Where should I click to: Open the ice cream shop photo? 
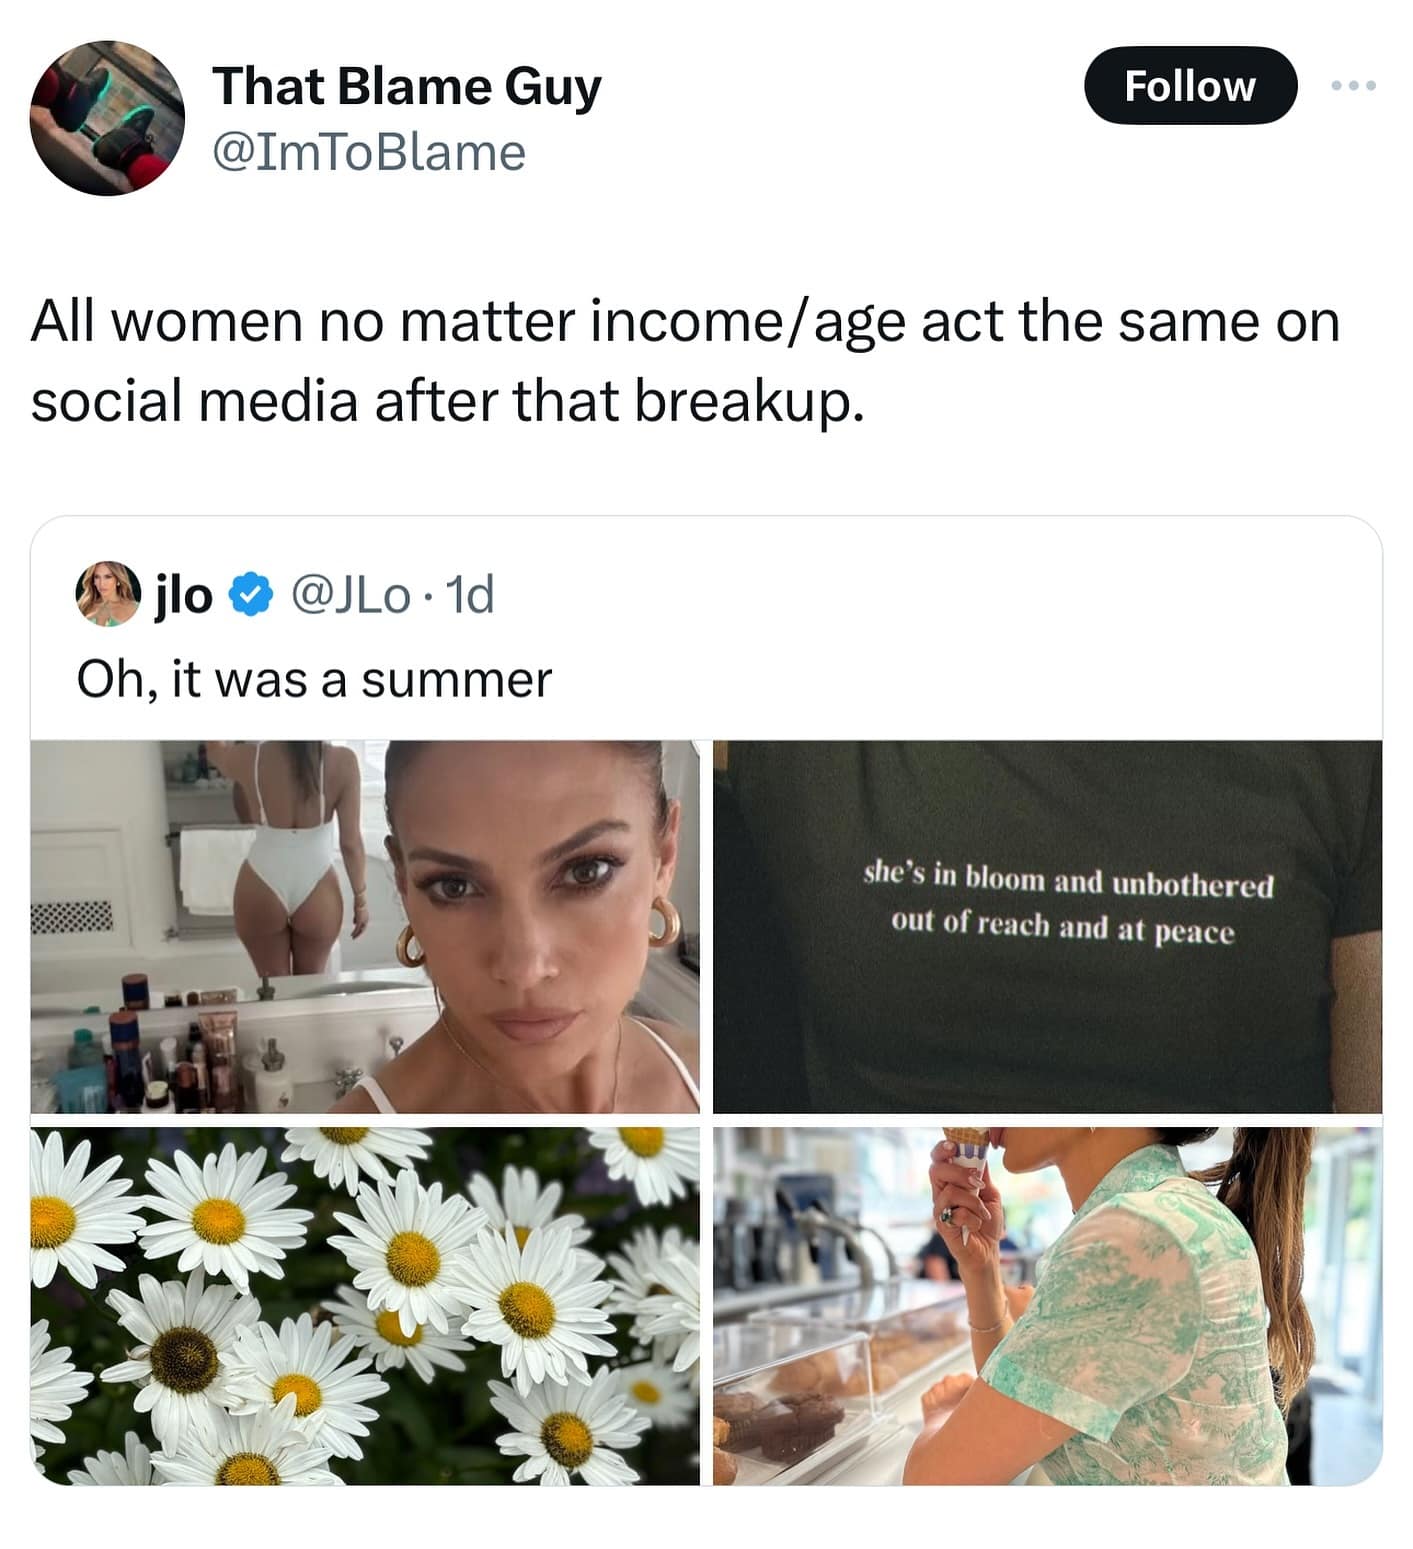pos(1047,1305)
